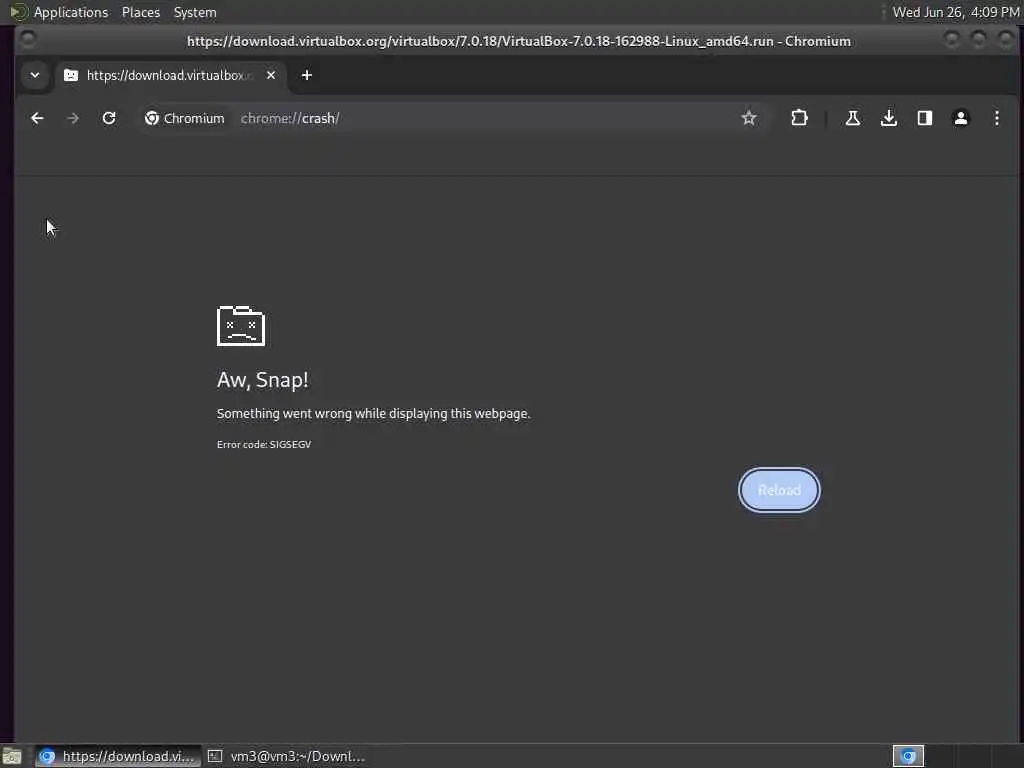Click the Chromium site info chip
Viewport: 1024px width, 768px height.
pos(185,118)
